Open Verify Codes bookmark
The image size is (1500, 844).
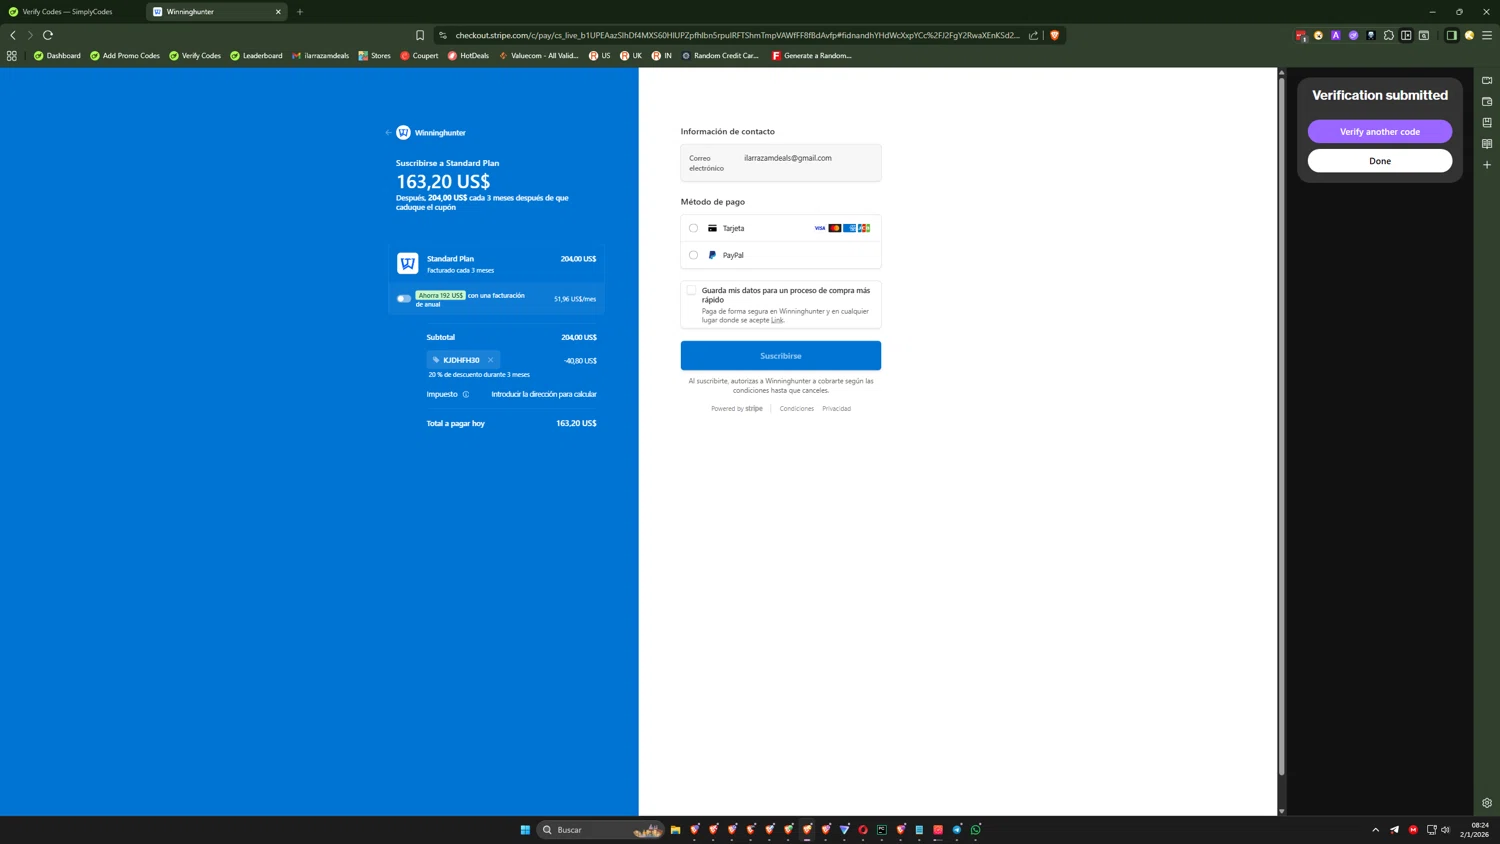(195, 56)
